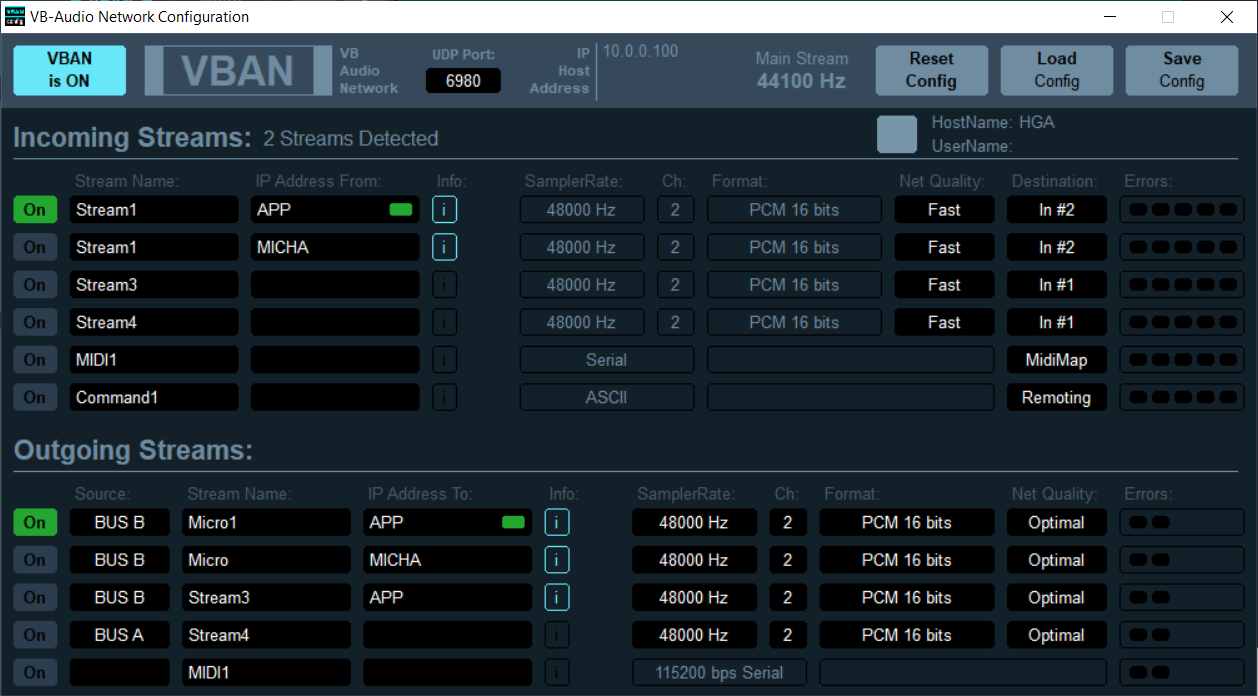Click the 10.0.0.100 host address
The image size is (1258, 696).
(640, 51)
